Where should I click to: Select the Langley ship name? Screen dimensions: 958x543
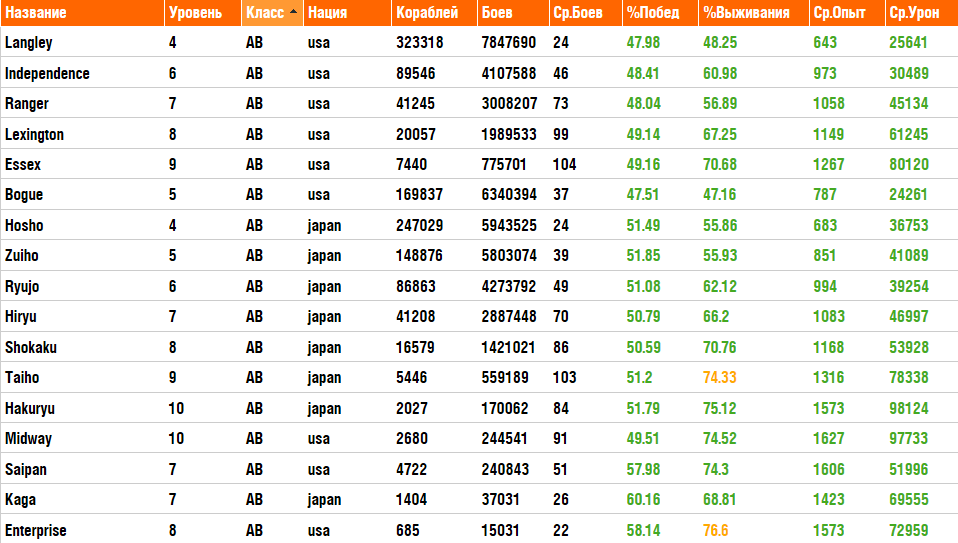point(29,43)
